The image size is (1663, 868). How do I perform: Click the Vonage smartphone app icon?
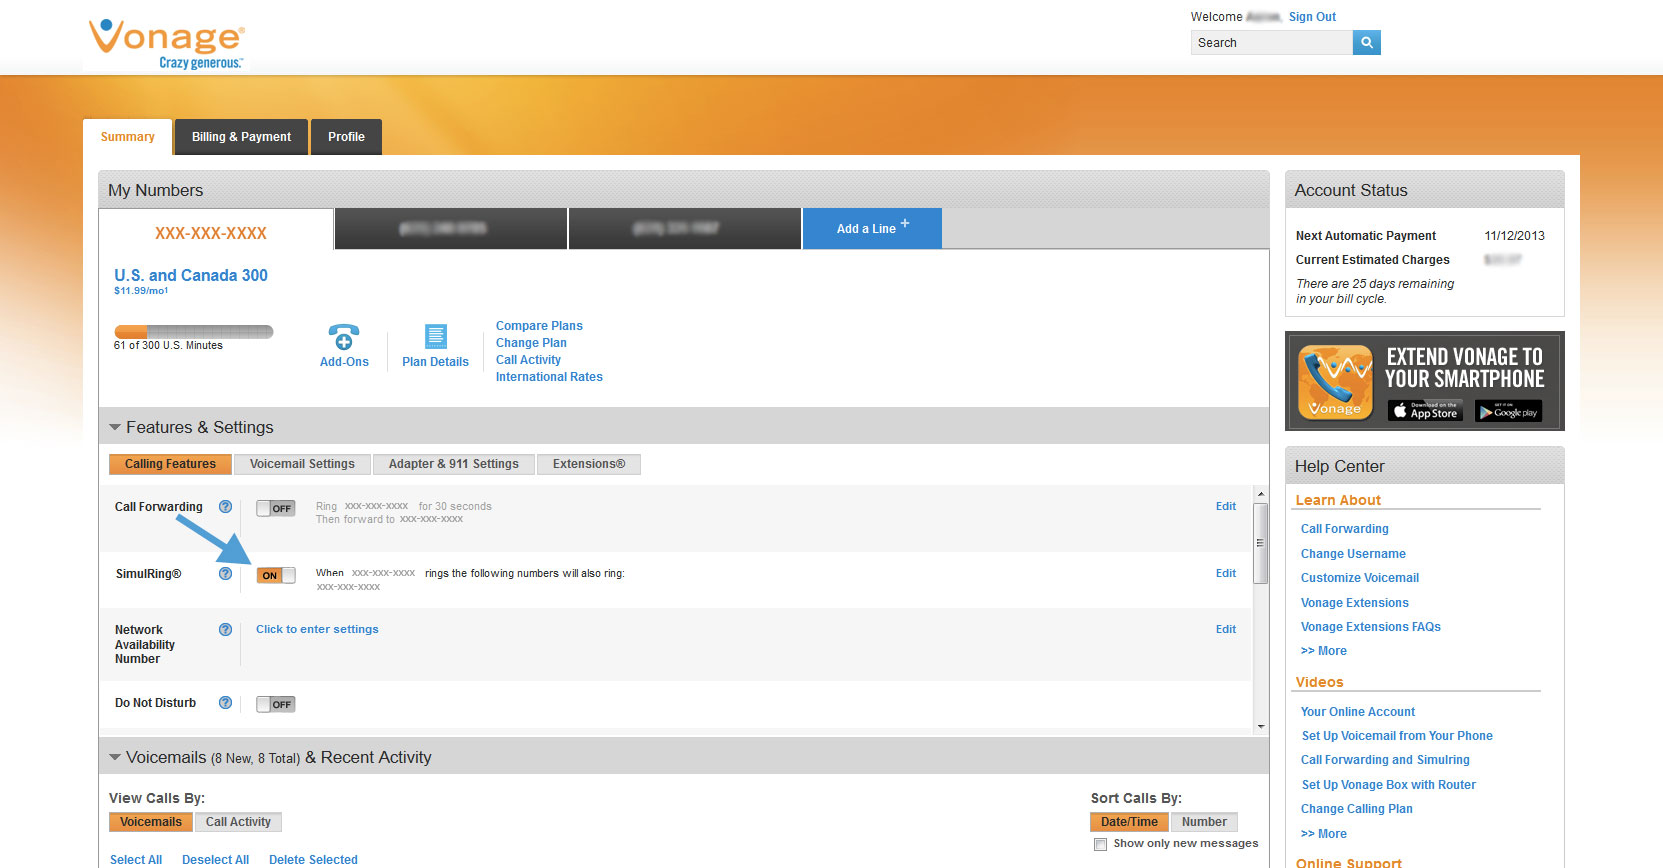(1335, 382)
